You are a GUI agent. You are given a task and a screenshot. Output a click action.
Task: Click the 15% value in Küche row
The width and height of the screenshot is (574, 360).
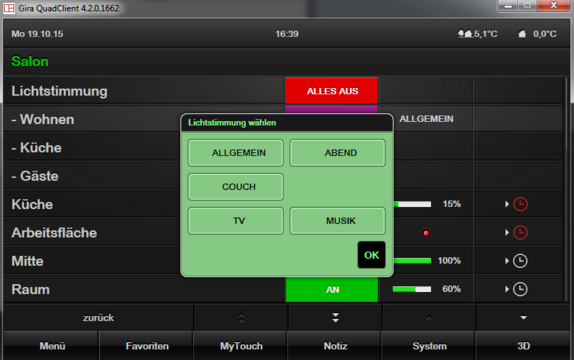click(x=452, y=204)
